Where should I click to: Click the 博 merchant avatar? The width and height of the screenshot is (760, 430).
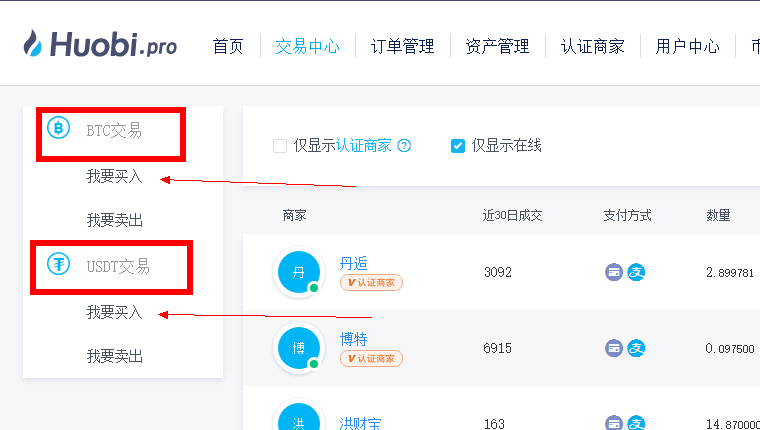(299, 348)
